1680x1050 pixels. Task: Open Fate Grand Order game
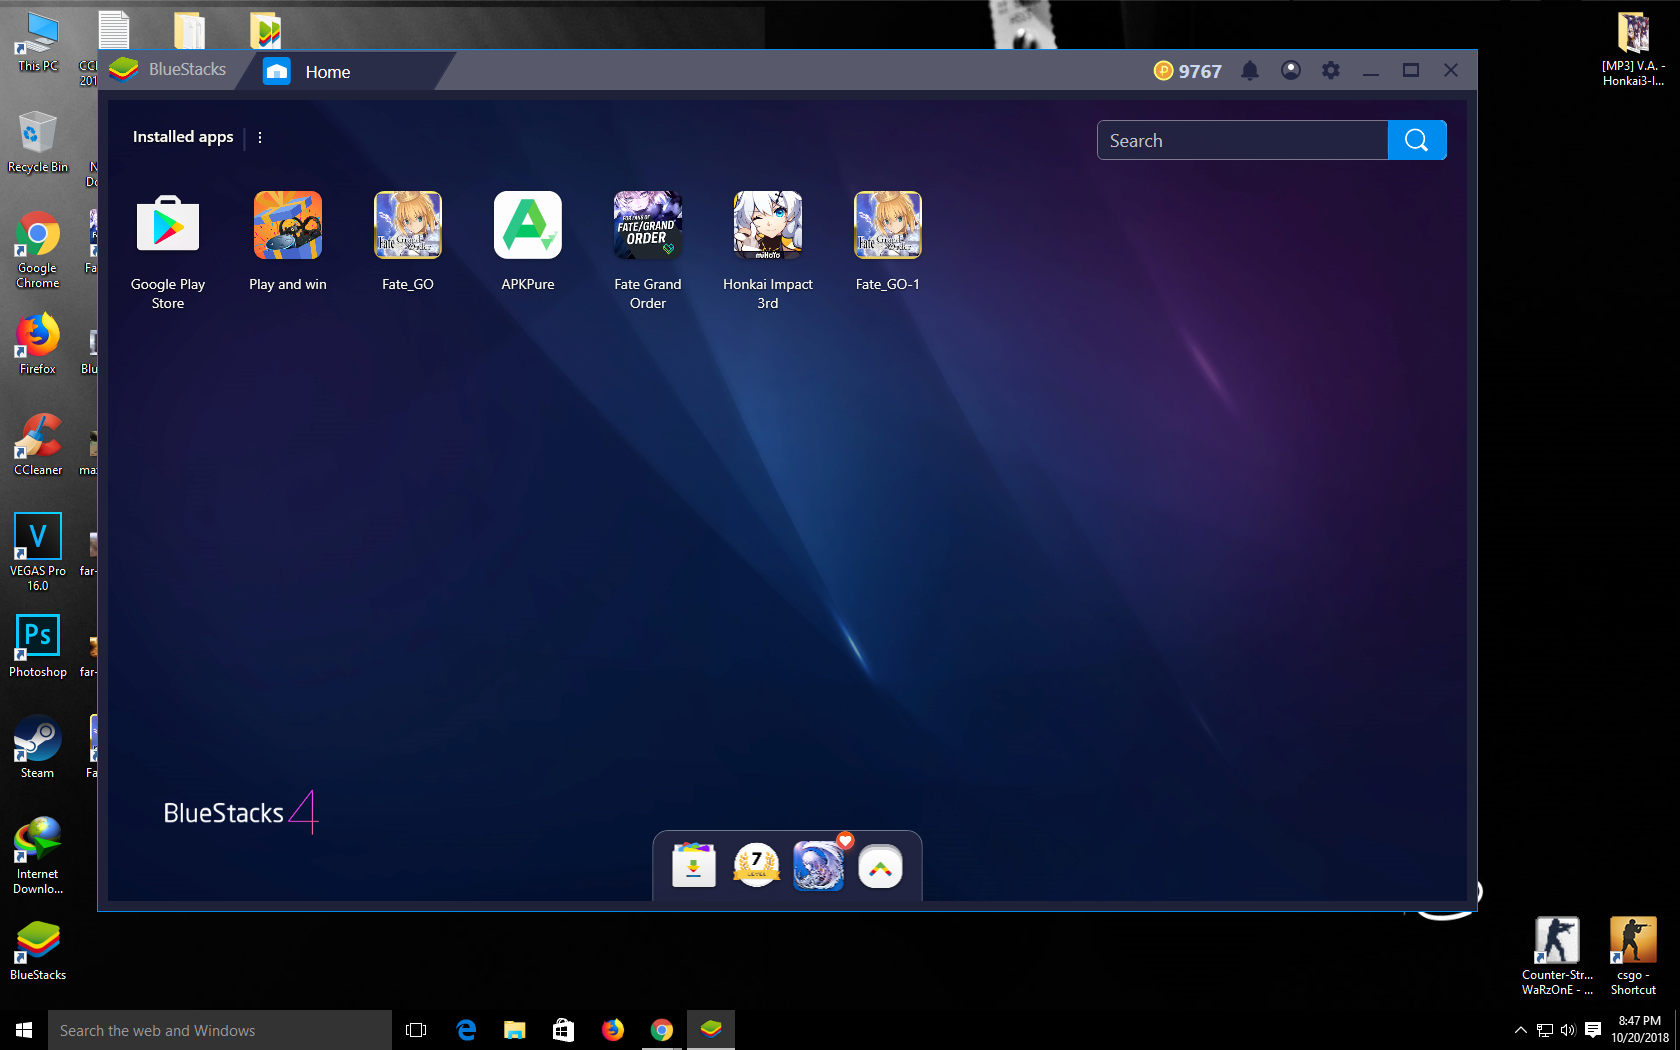pyautogui.click(x=648, y=225)
